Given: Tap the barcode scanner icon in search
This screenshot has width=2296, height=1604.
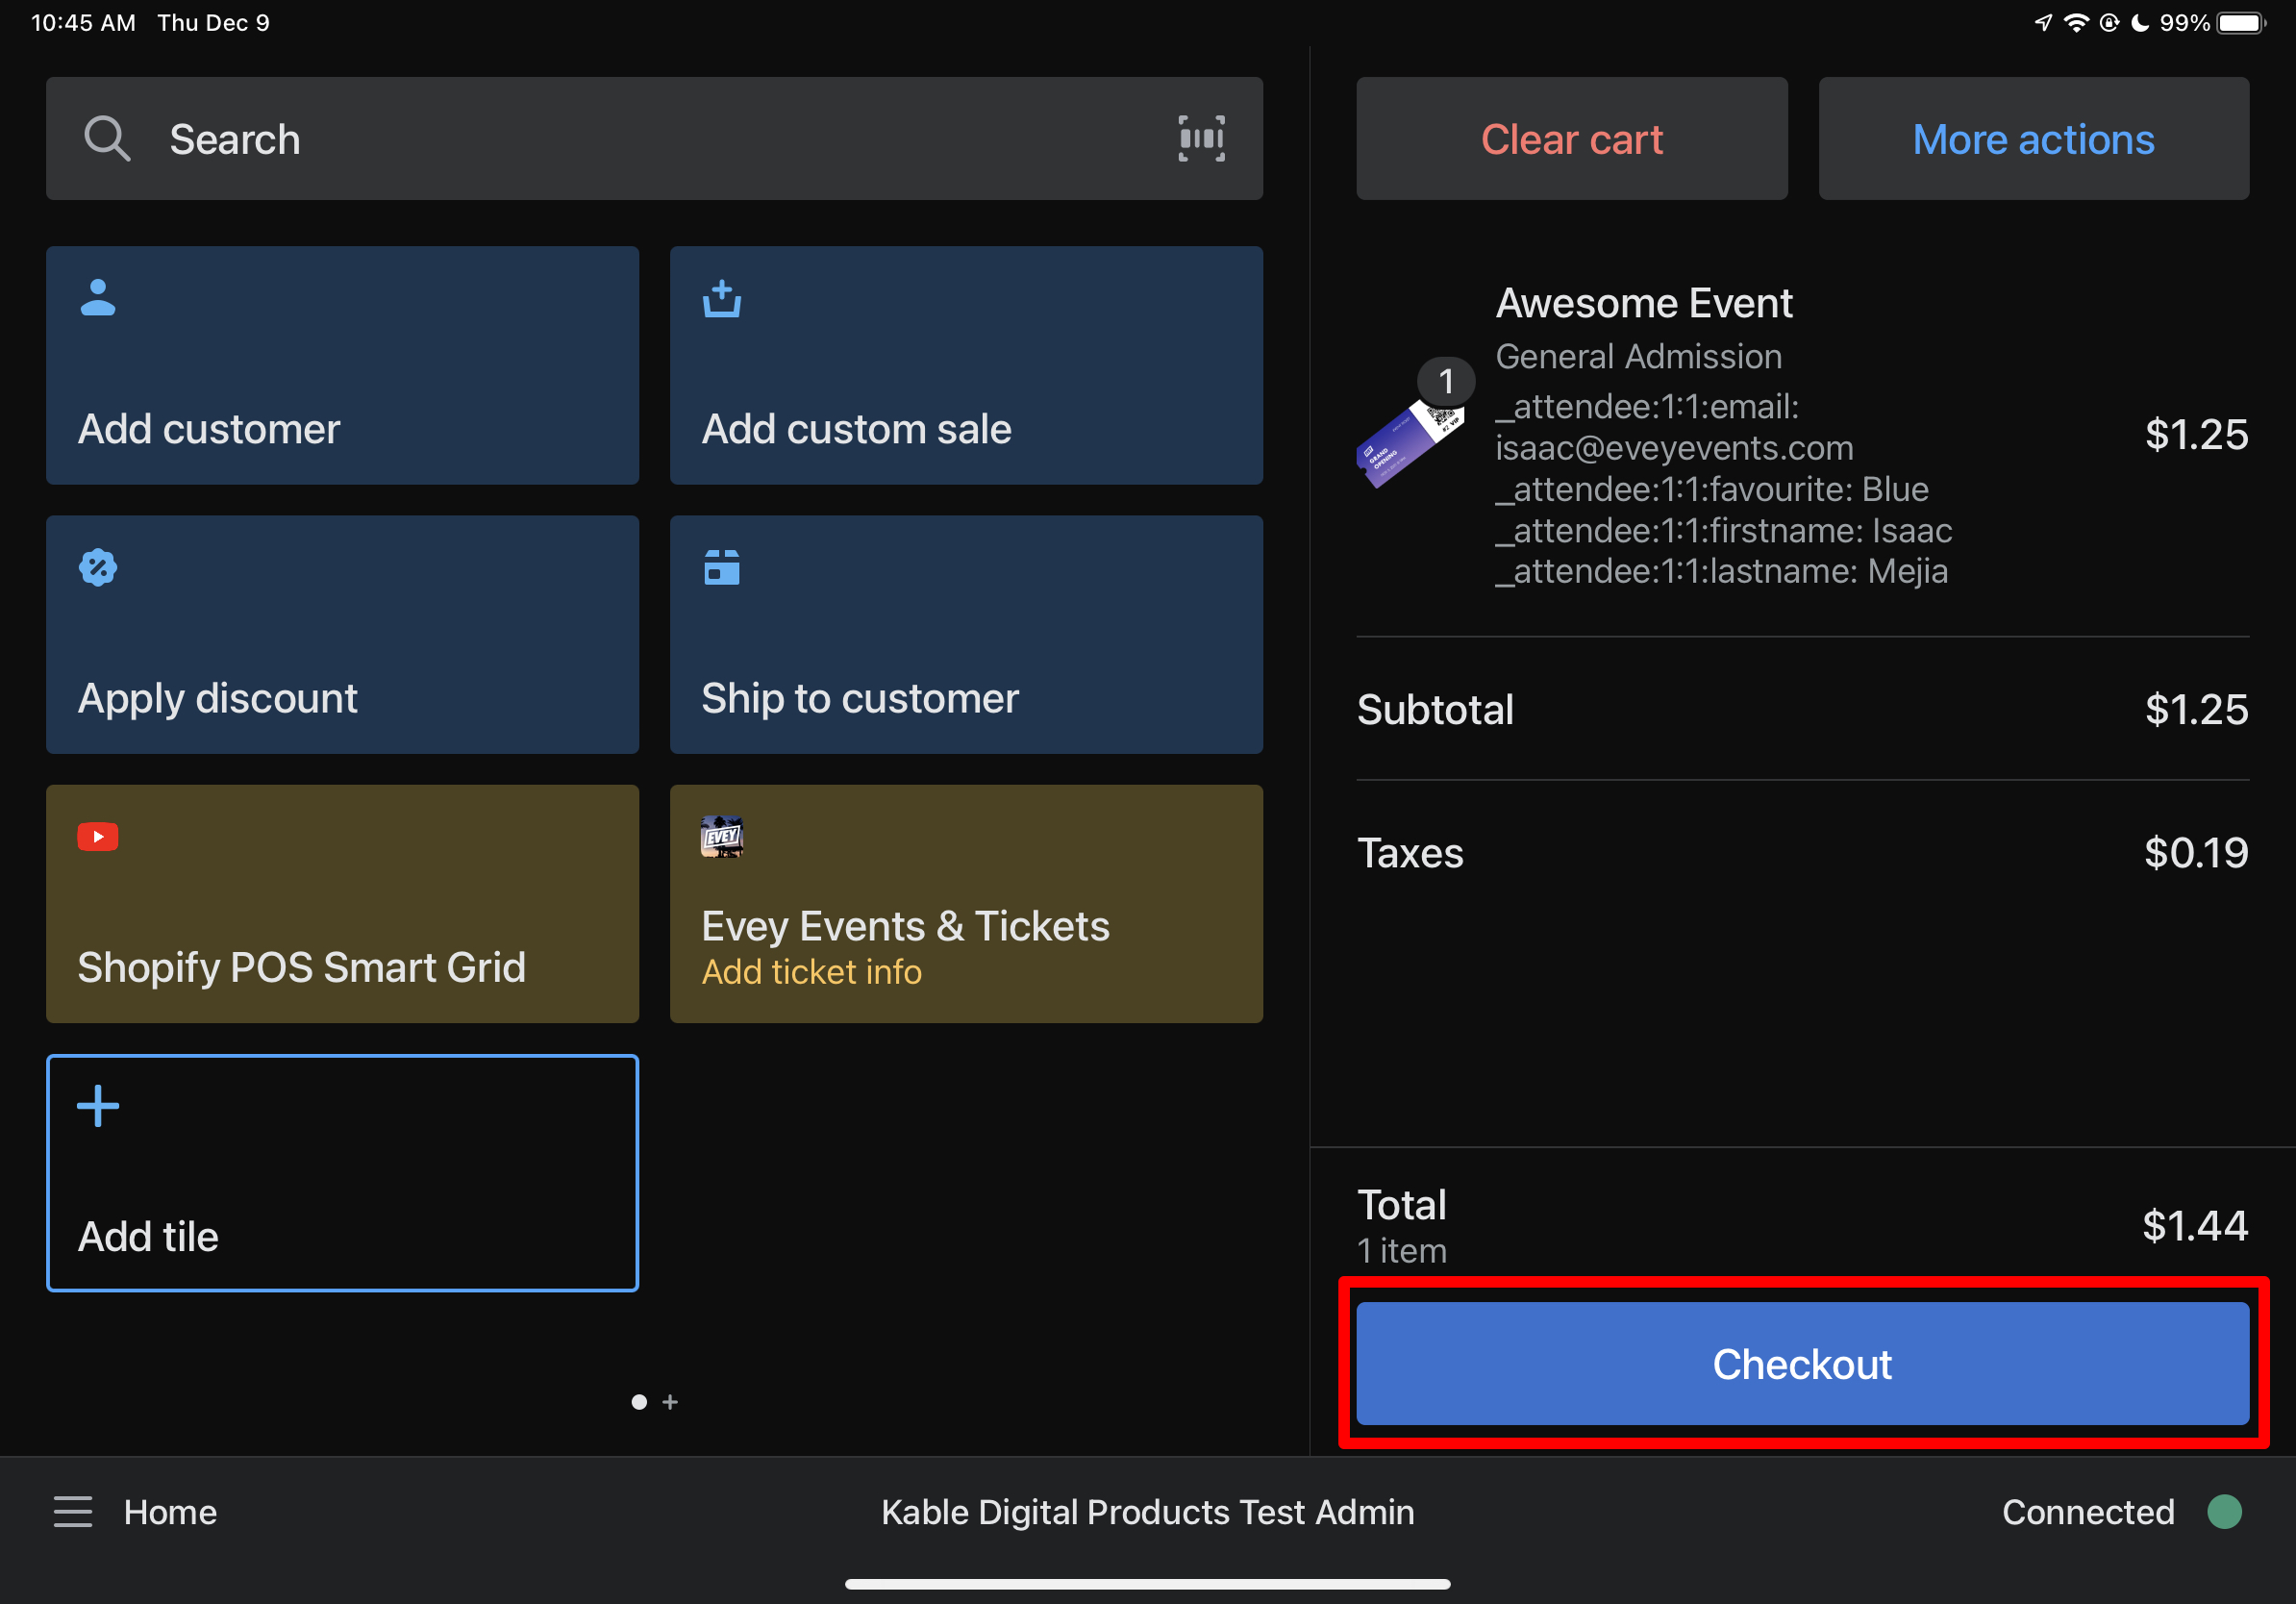Looking at the screenshot, I should pos(1200,138).
